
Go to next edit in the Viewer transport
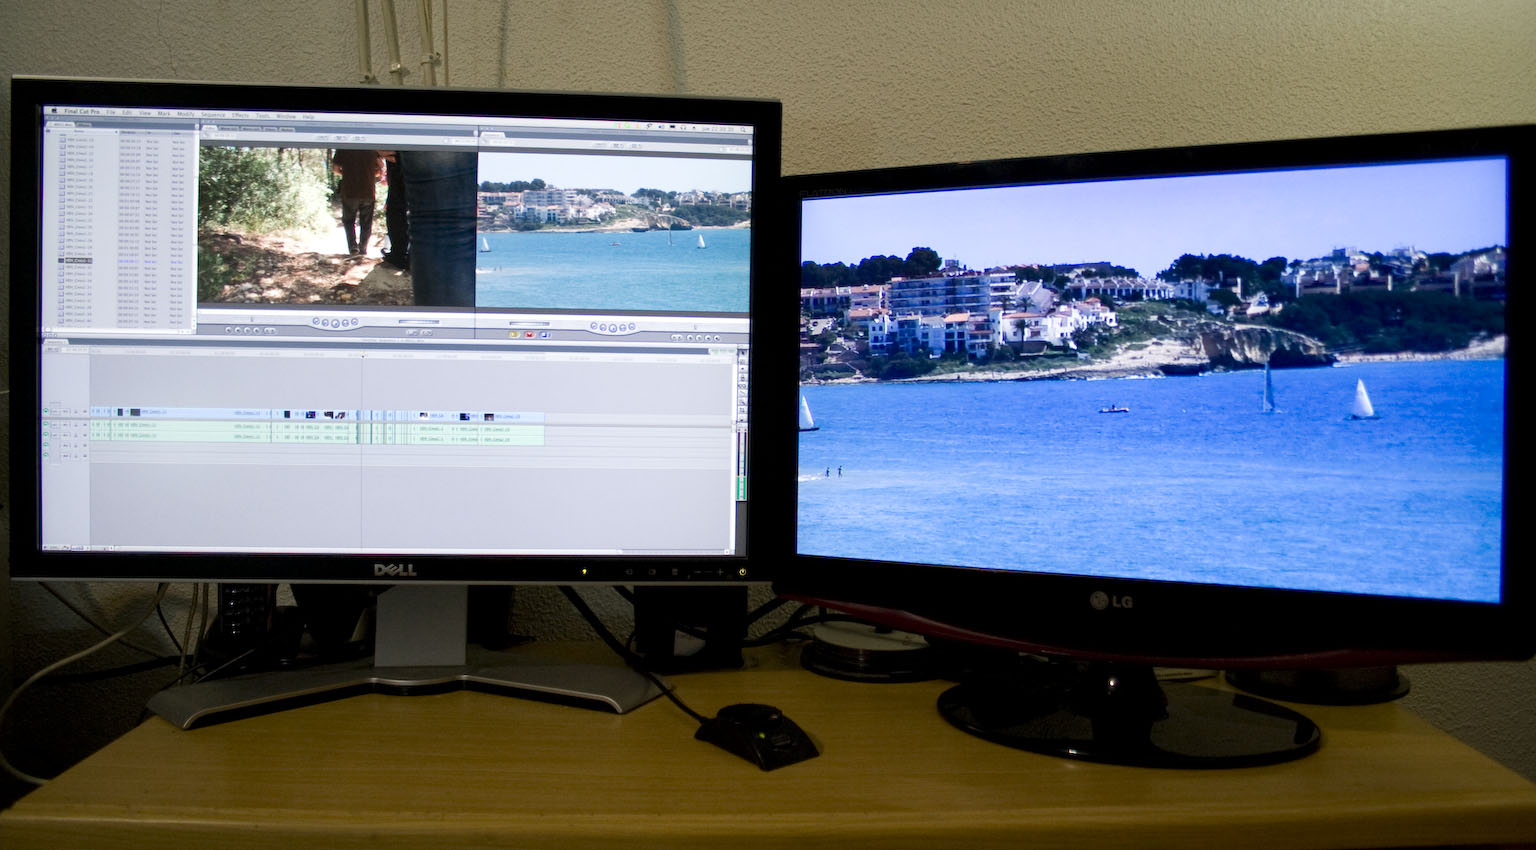[x=354, y=322]
